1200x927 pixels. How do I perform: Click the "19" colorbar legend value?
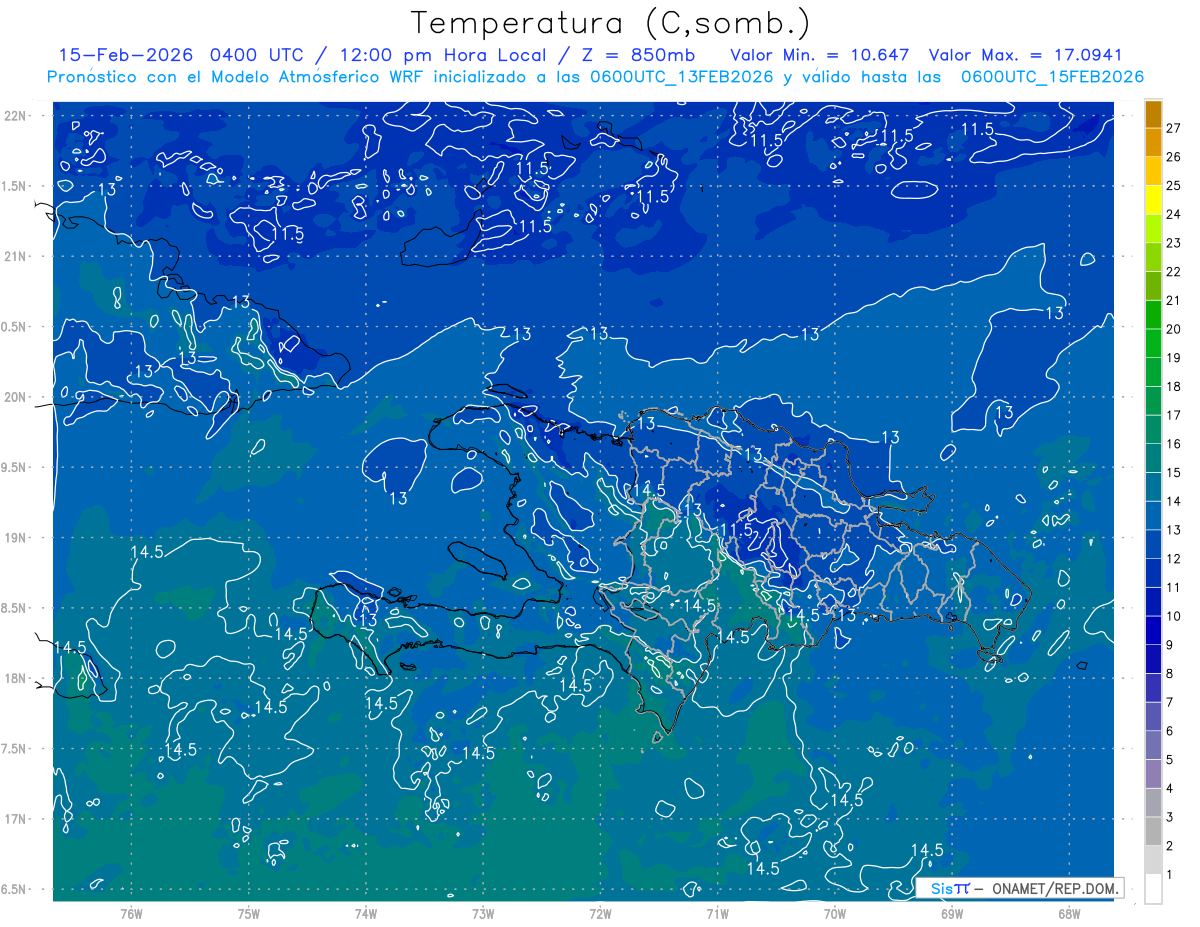[x=1174, y=357]
